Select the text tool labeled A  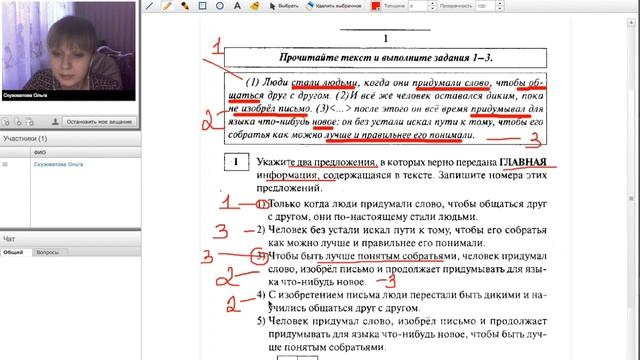point(237,6)
